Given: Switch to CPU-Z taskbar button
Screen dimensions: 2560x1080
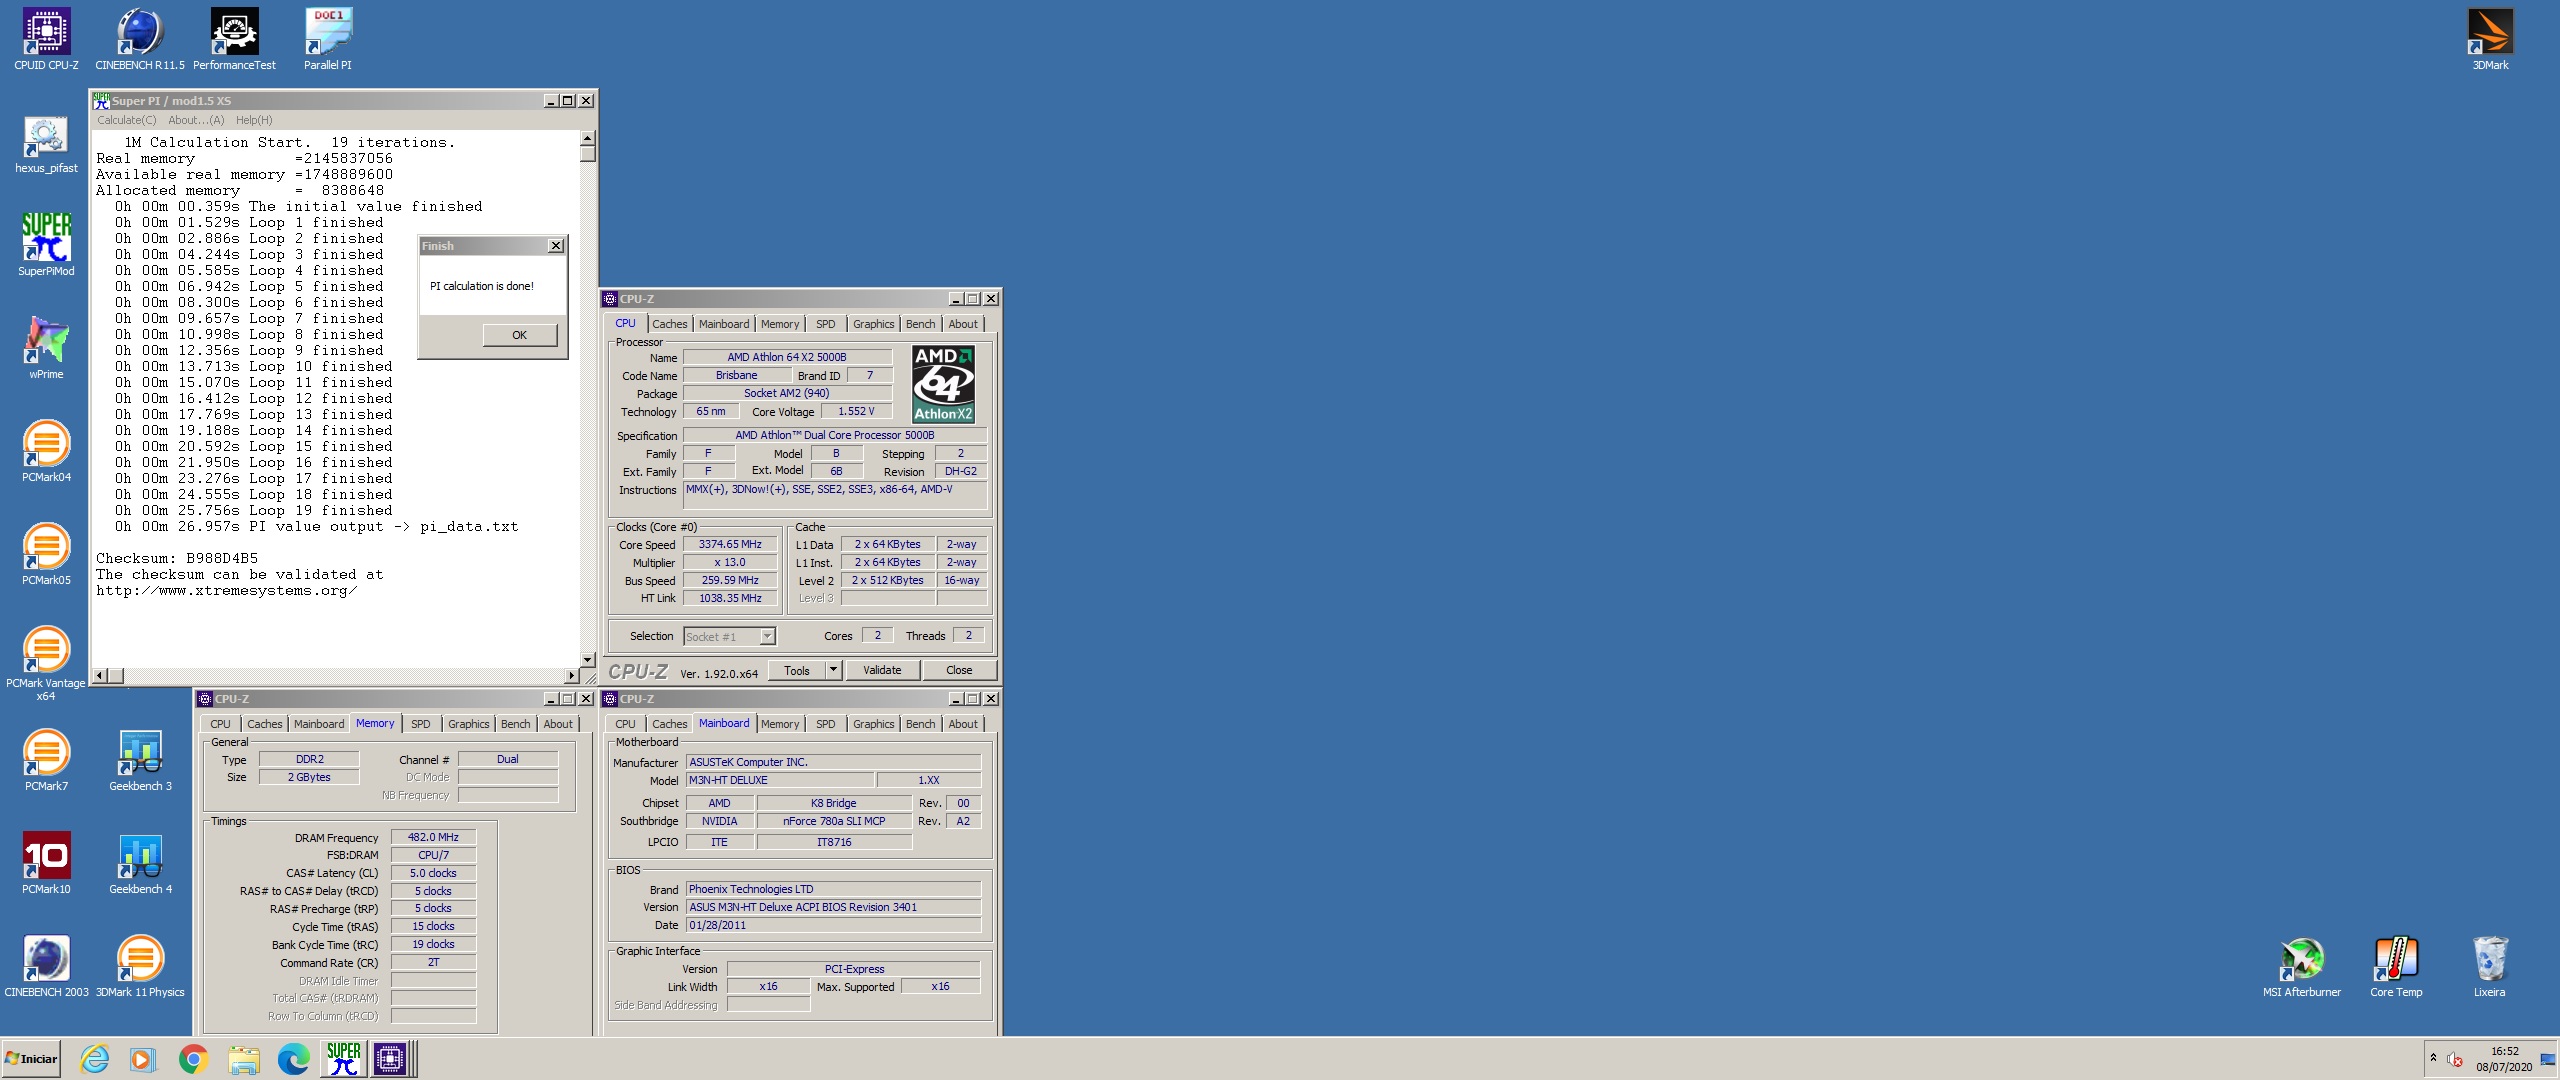Looking at the screenshot, I should pos(391,1059).
